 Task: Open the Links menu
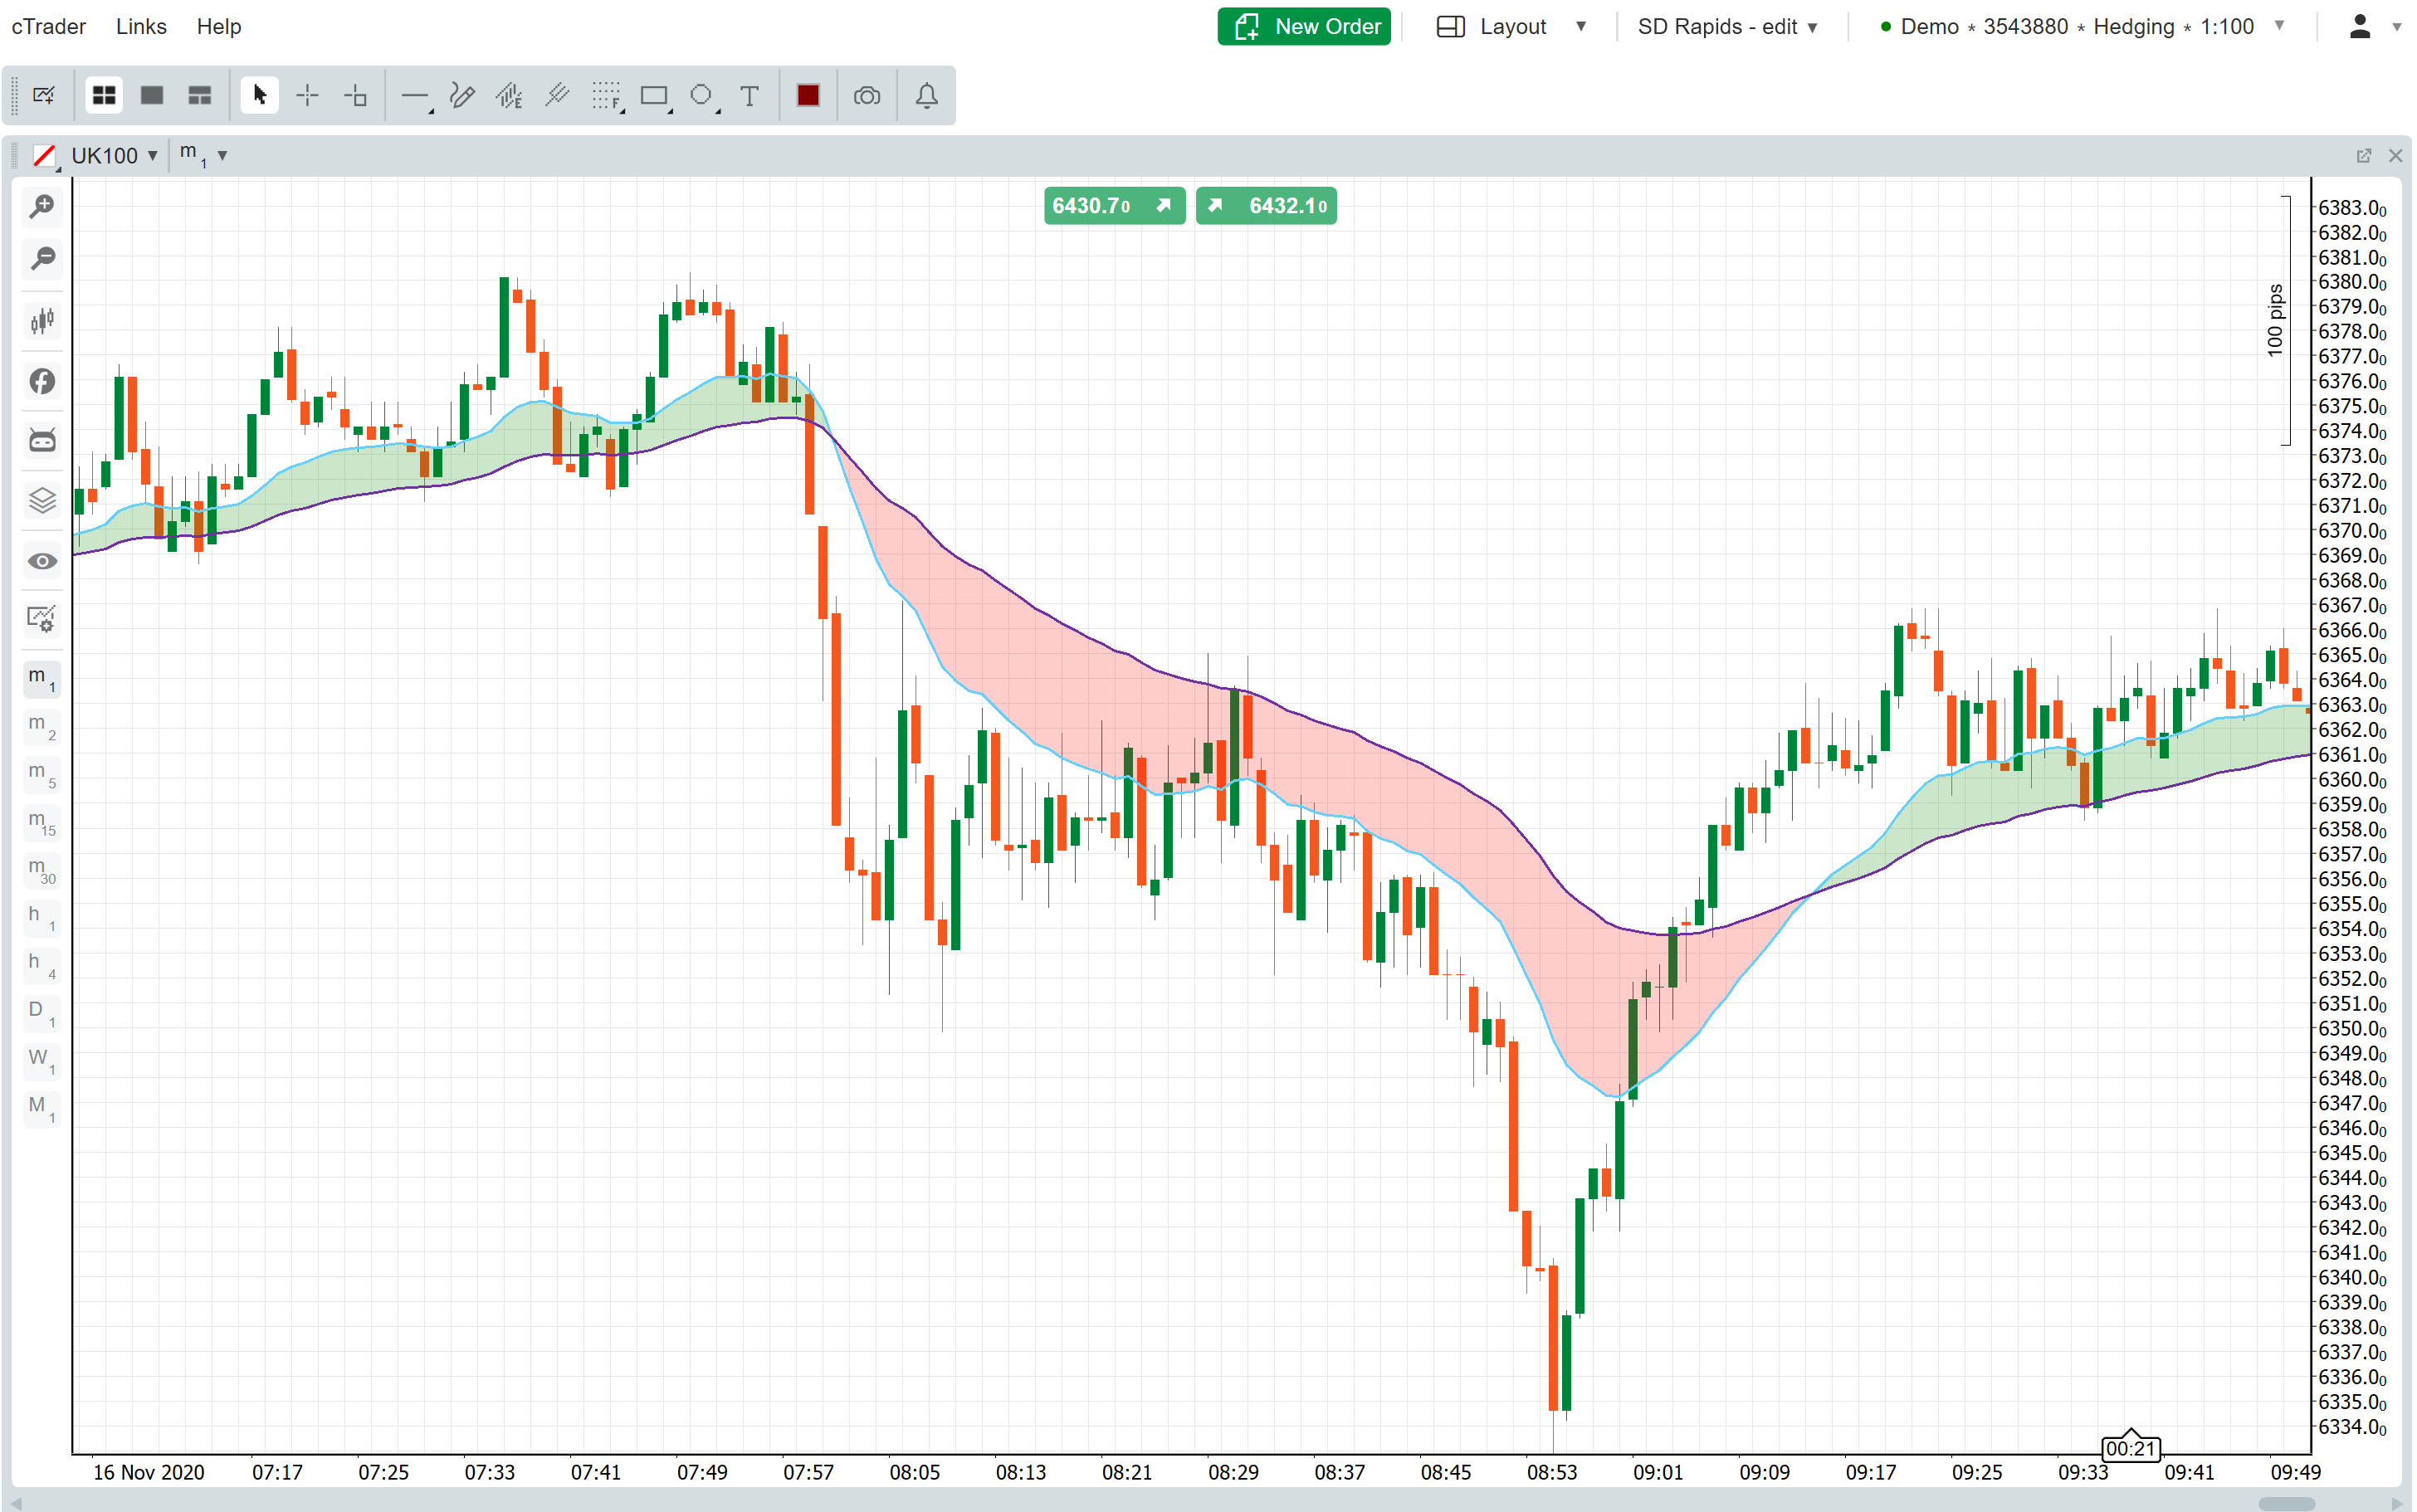click(141, 26)
